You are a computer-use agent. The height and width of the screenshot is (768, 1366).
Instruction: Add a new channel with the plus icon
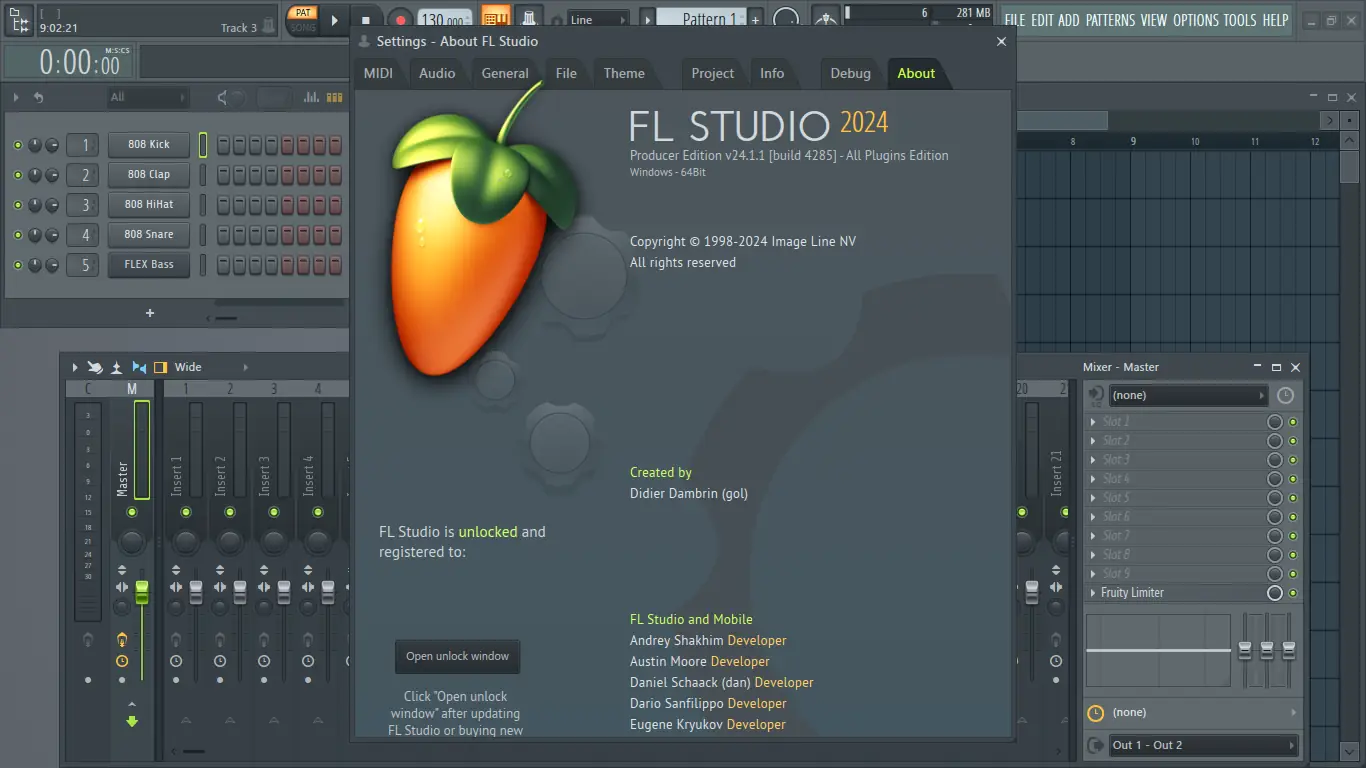pos(150,313)
